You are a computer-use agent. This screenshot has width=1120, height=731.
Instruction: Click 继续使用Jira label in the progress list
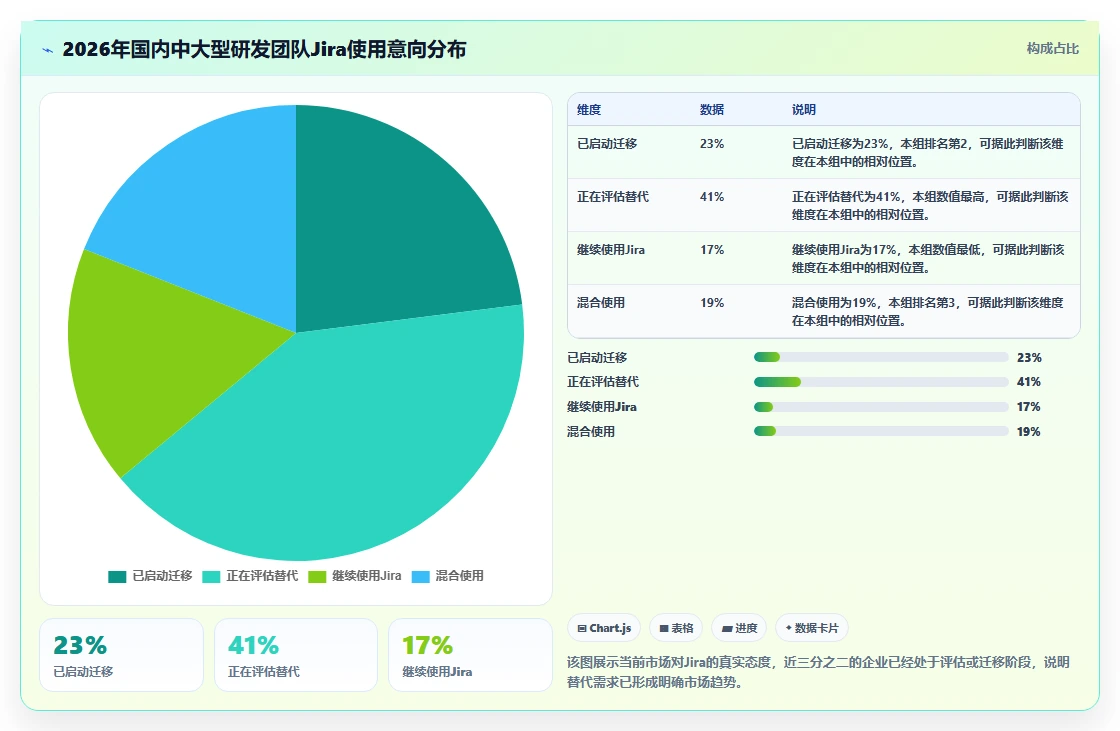tap(601, 407)
